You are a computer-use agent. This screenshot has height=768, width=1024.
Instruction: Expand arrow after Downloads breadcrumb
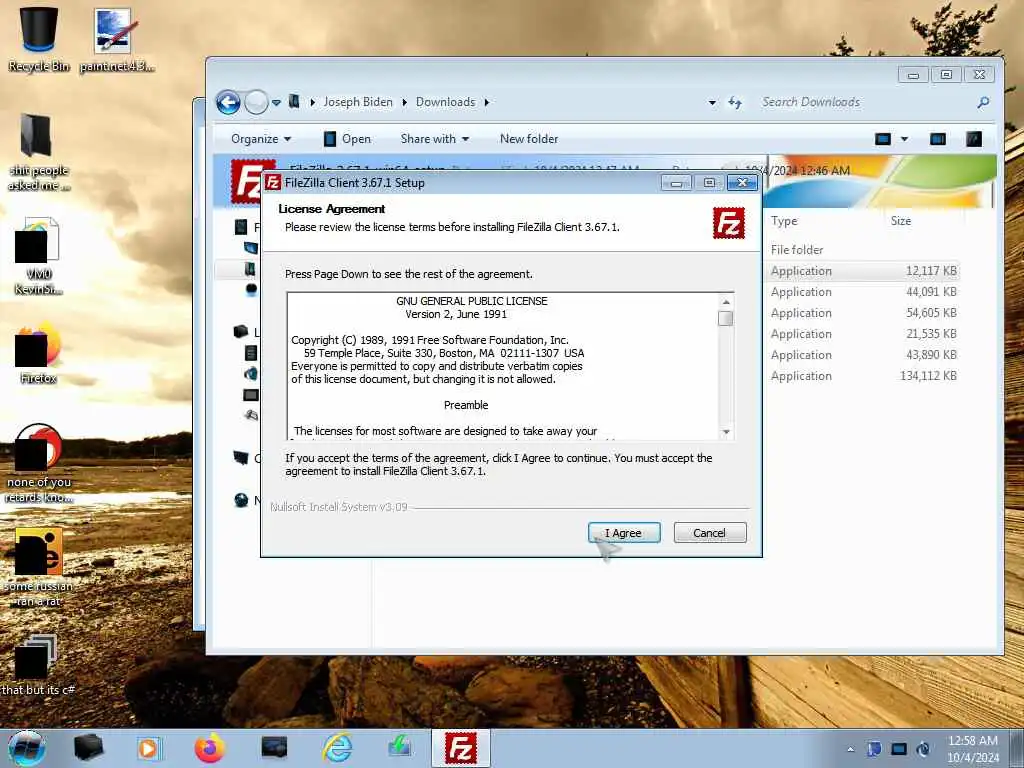[487, 103]
